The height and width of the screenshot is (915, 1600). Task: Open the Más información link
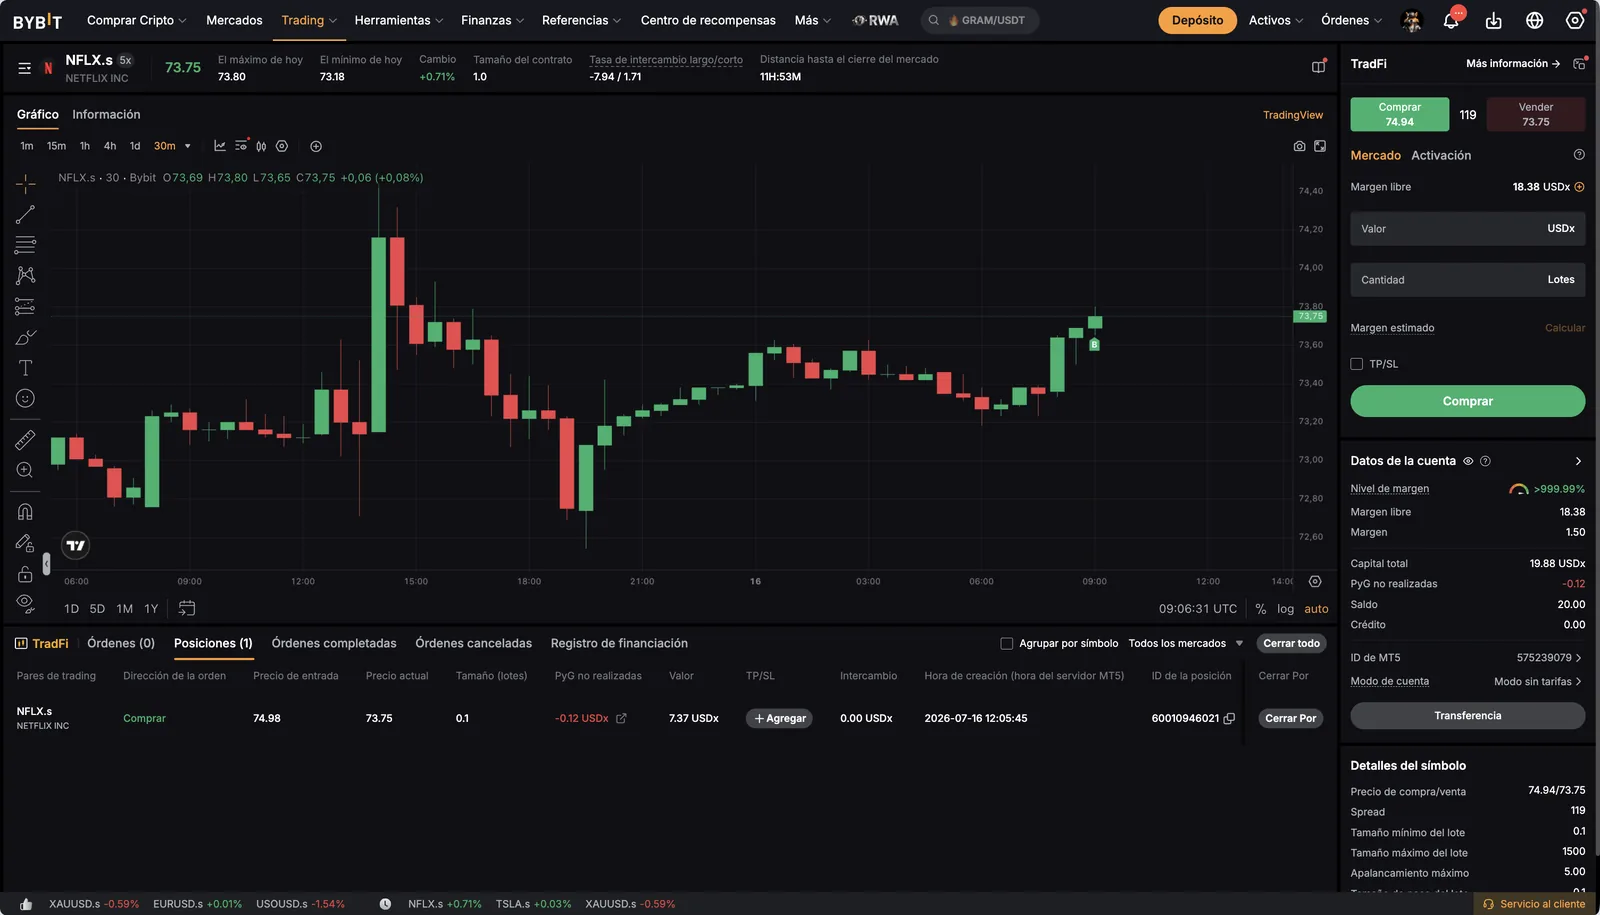[1513, 63]
